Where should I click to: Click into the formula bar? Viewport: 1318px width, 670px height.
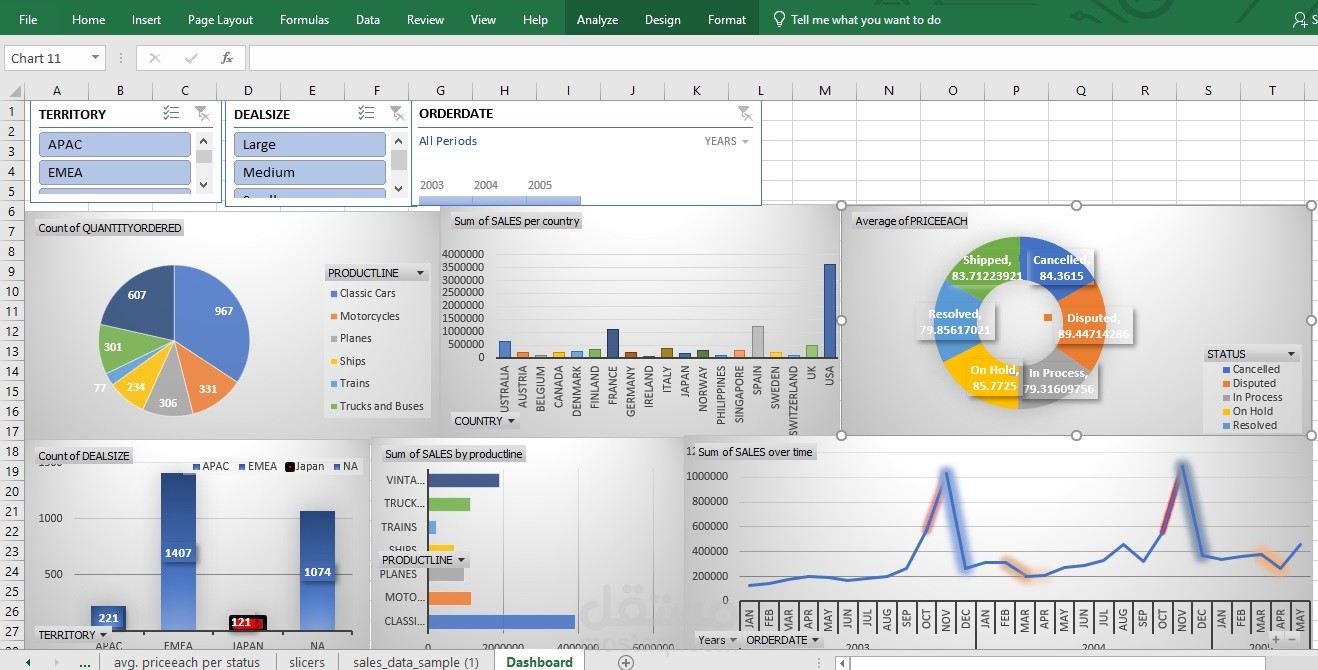click(x=783, y=58)
